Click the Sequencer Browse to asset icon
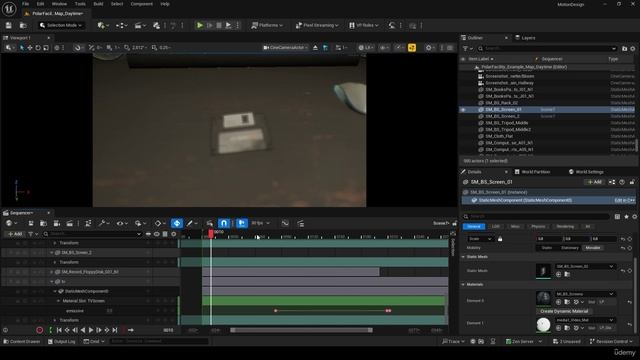 coord(43,223)
